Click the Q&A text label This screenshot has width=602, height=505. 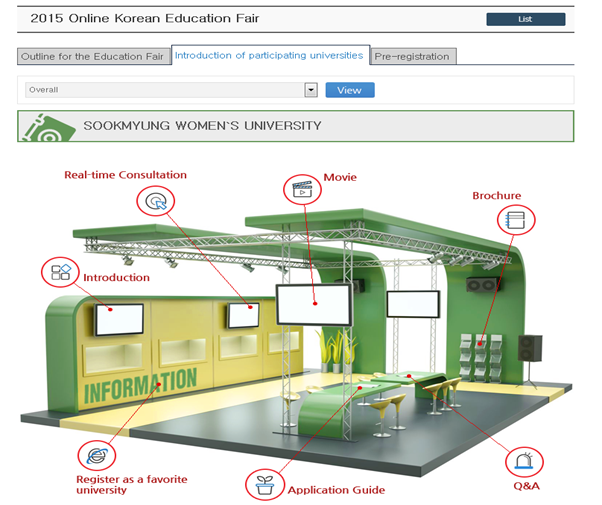click(526, 486)
